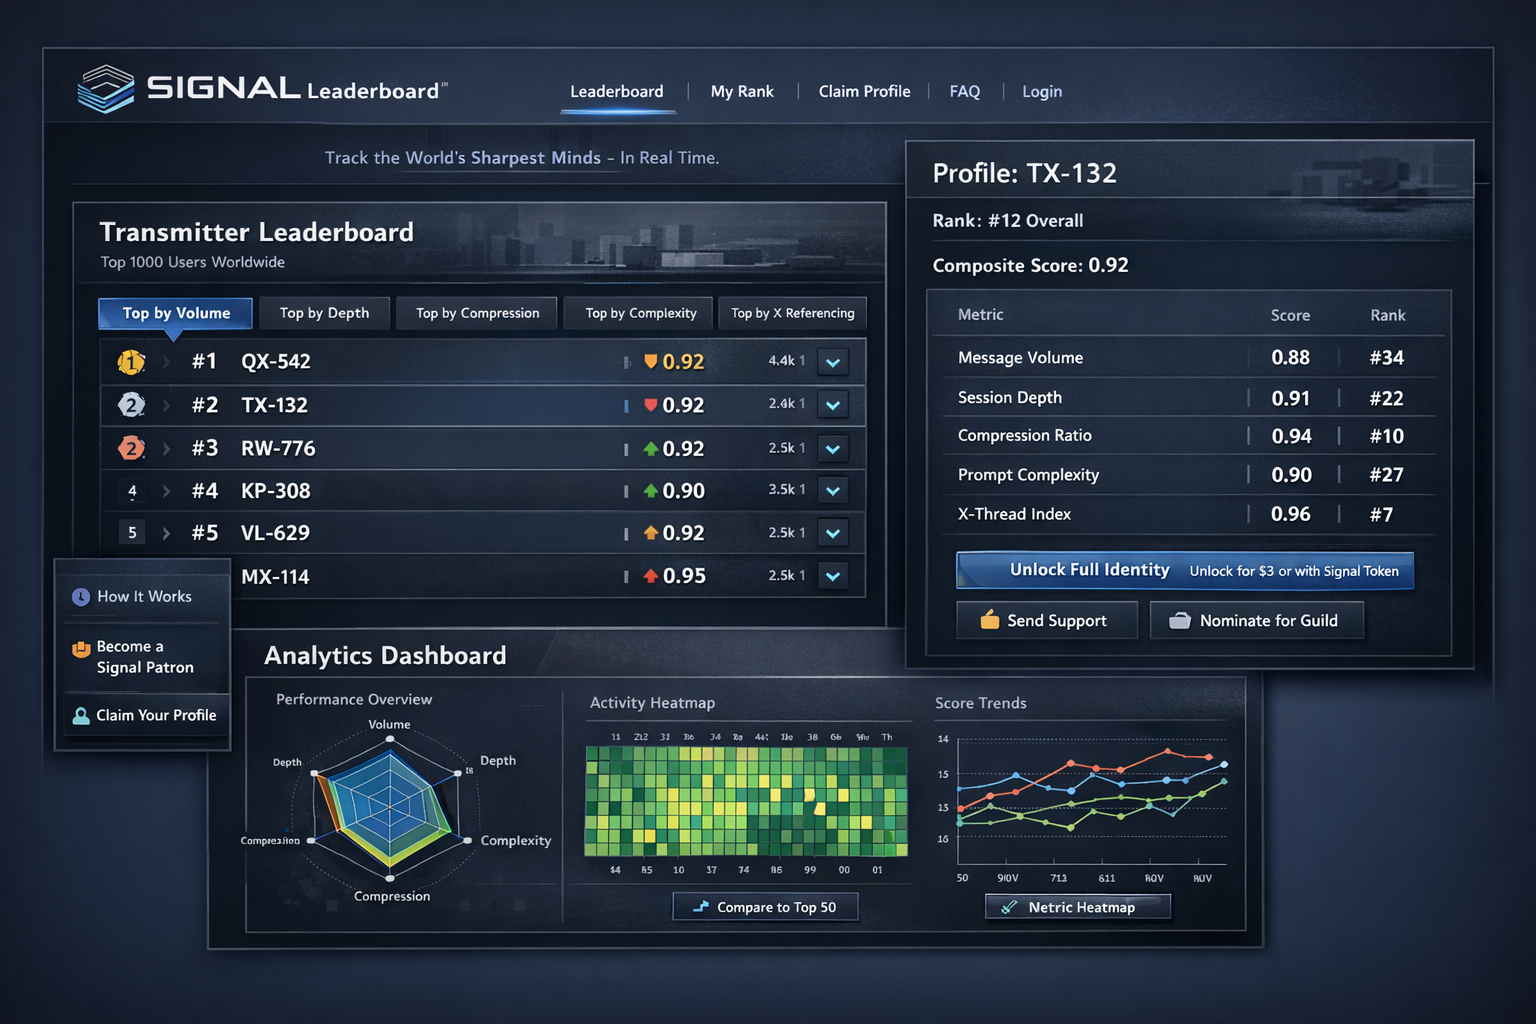Click the green up-arrow next to KP-308's score
Image resolution: width=1536 pixels, height=1024 pixels.
point(653,490)
